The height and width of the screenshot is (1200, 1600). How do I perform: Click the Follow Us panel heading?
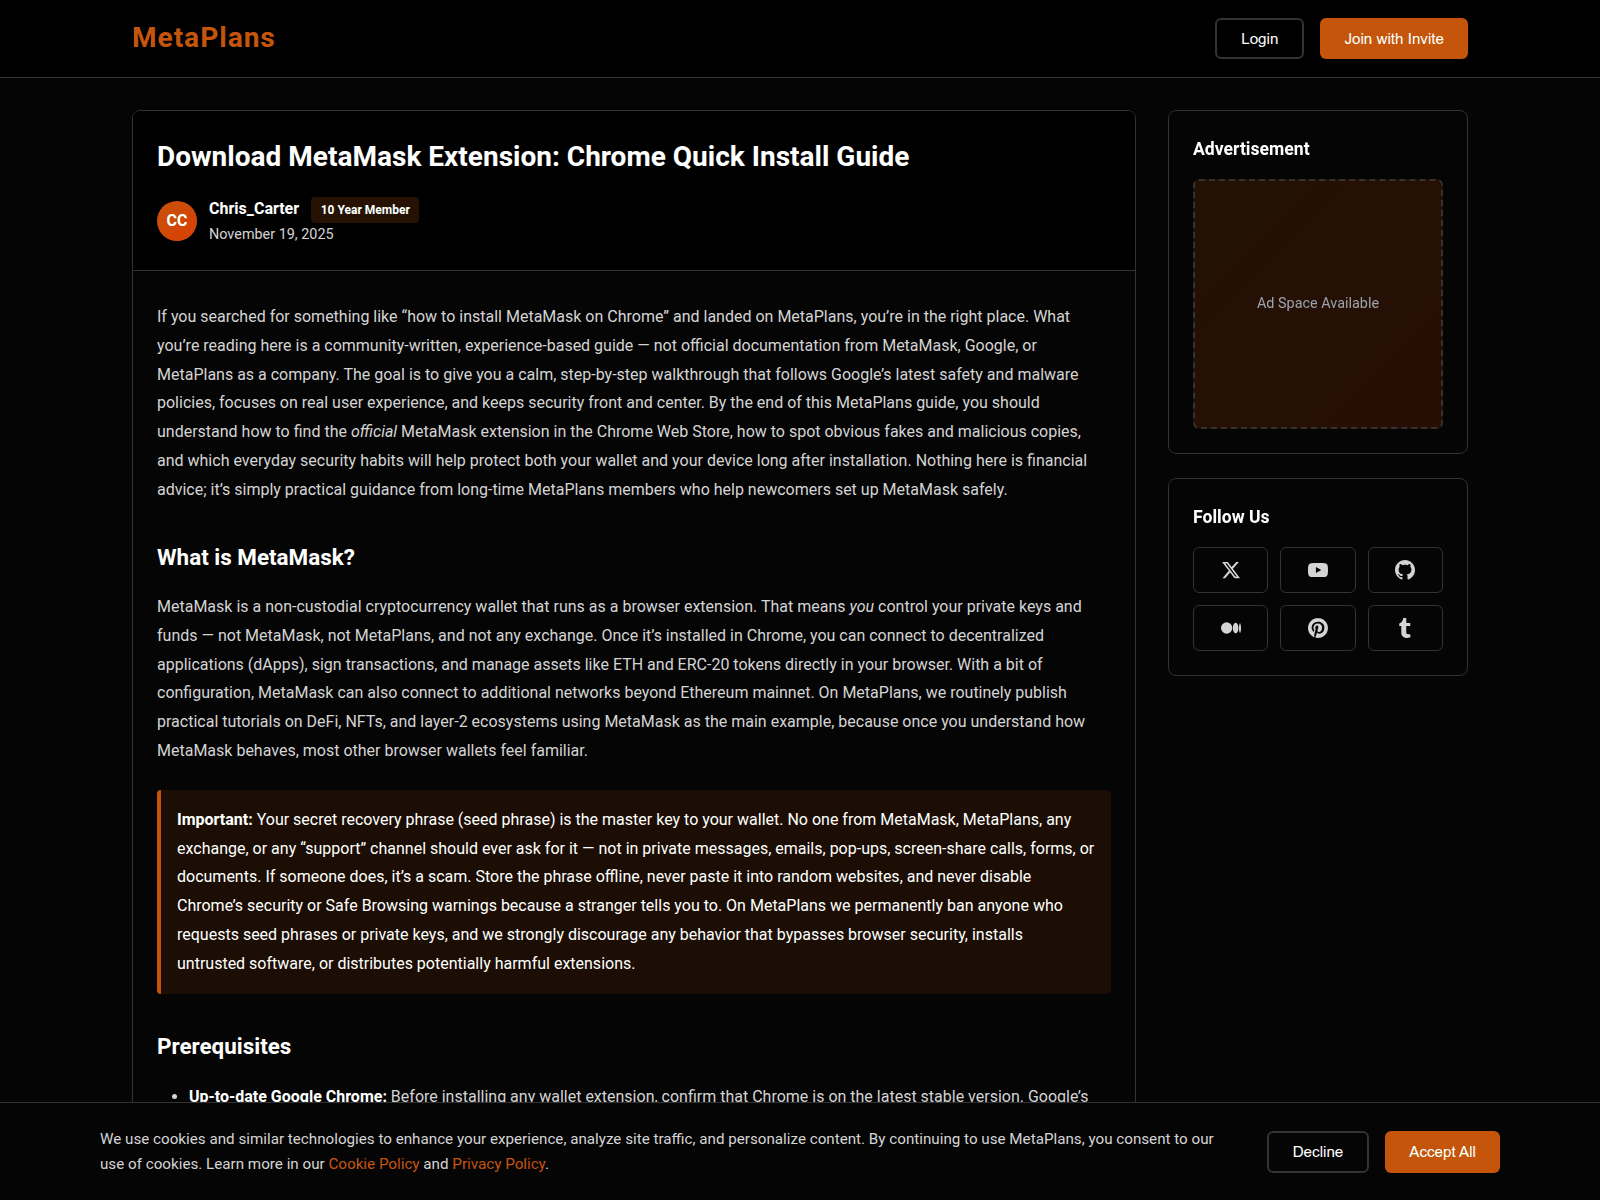coord(1230,516)
